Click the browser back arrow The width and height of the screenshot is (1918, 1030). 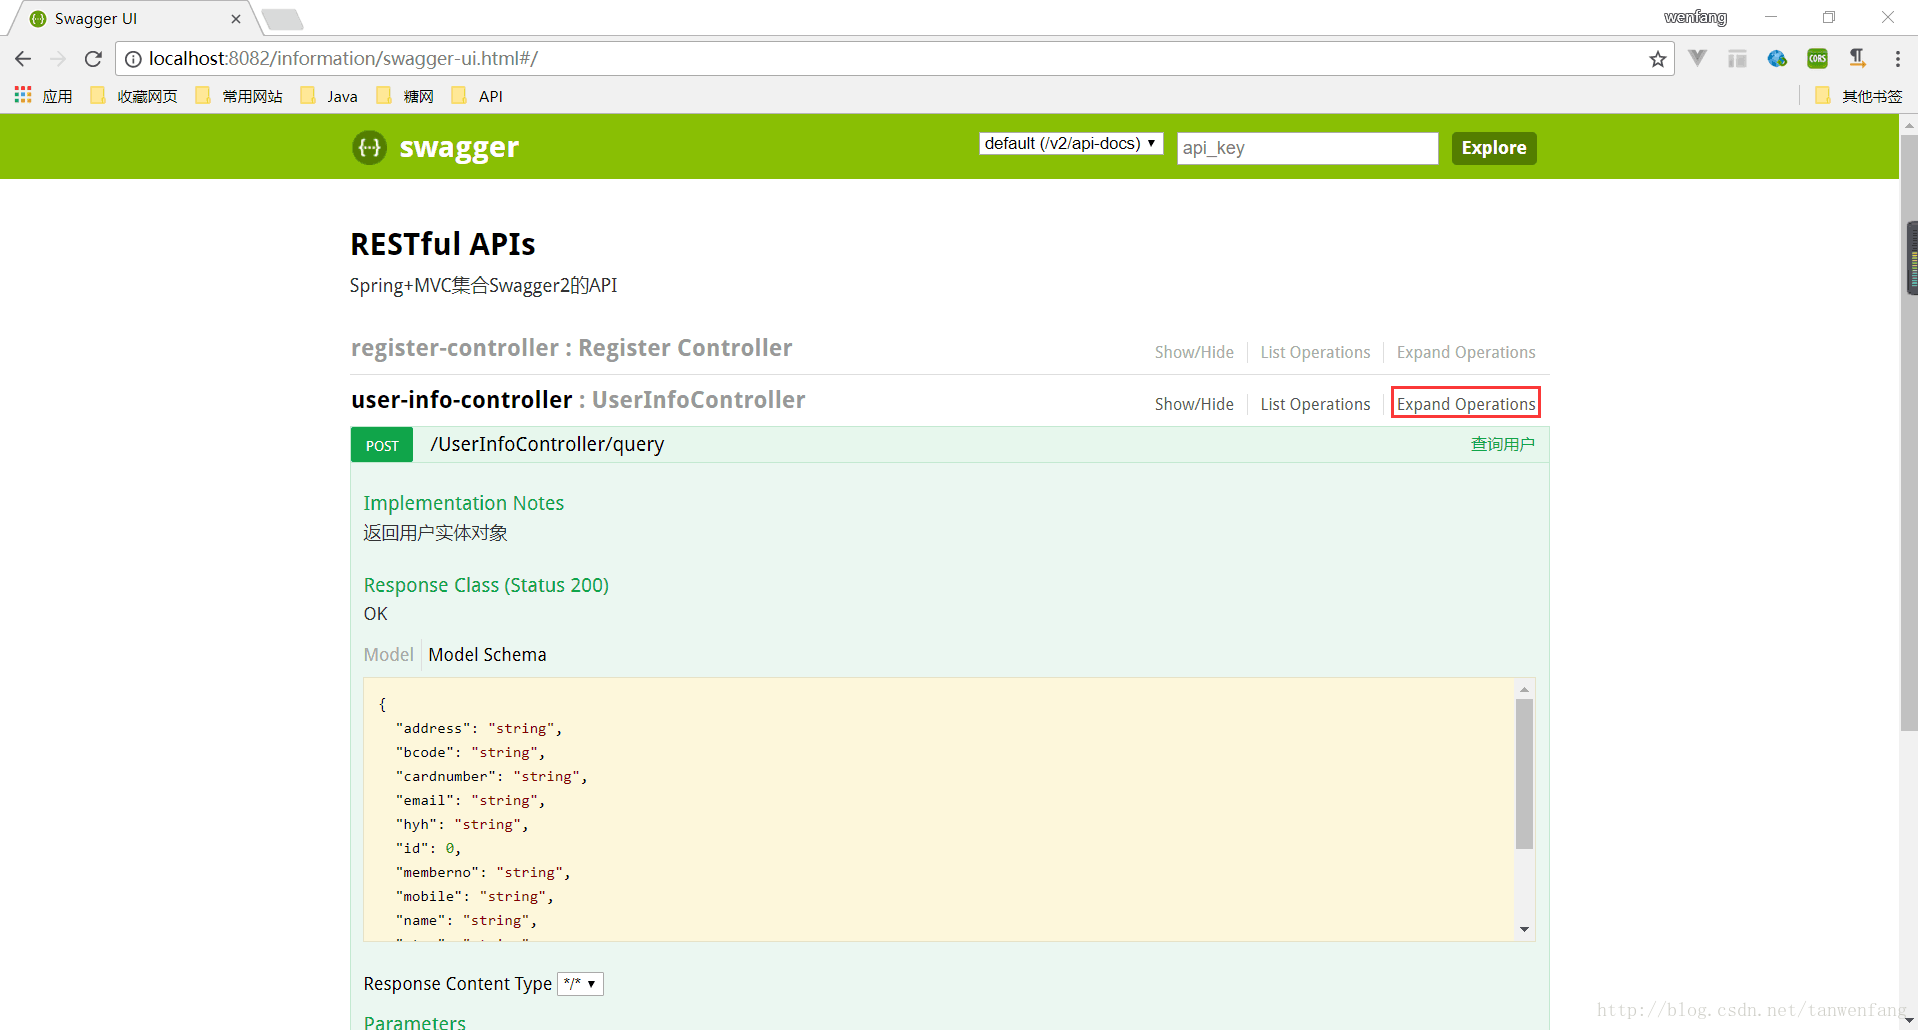[23, 59]
